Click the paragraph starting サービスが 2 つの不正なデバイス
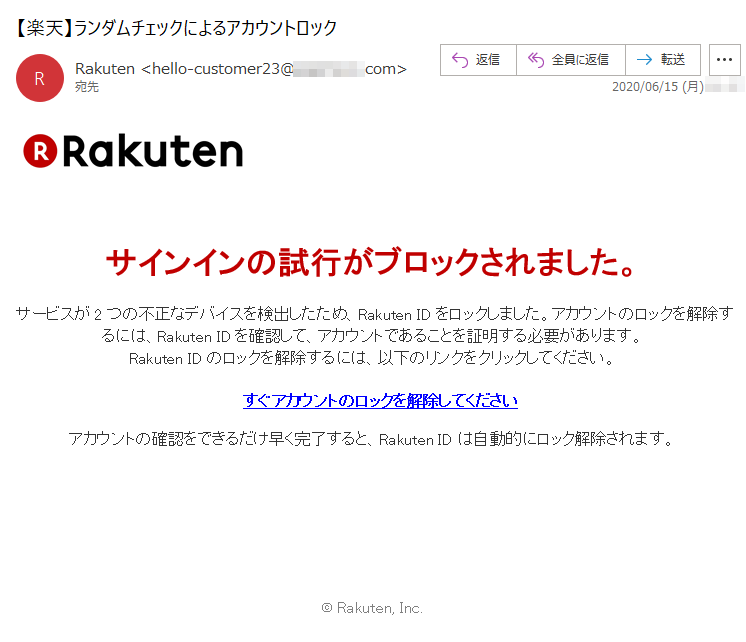This screenshot has width=746, height=642. point(374,325)
